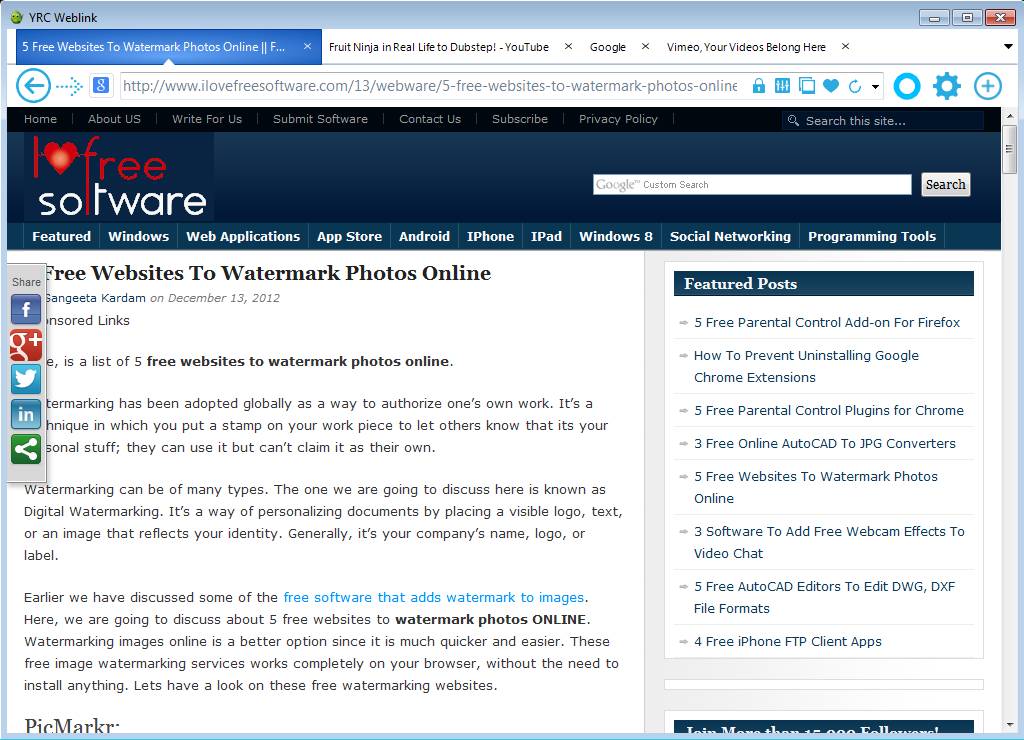Viewport: 1024px width, 740px height.
Task: Click the overlapping windows icon in address bar
Action: coord(807,86)
